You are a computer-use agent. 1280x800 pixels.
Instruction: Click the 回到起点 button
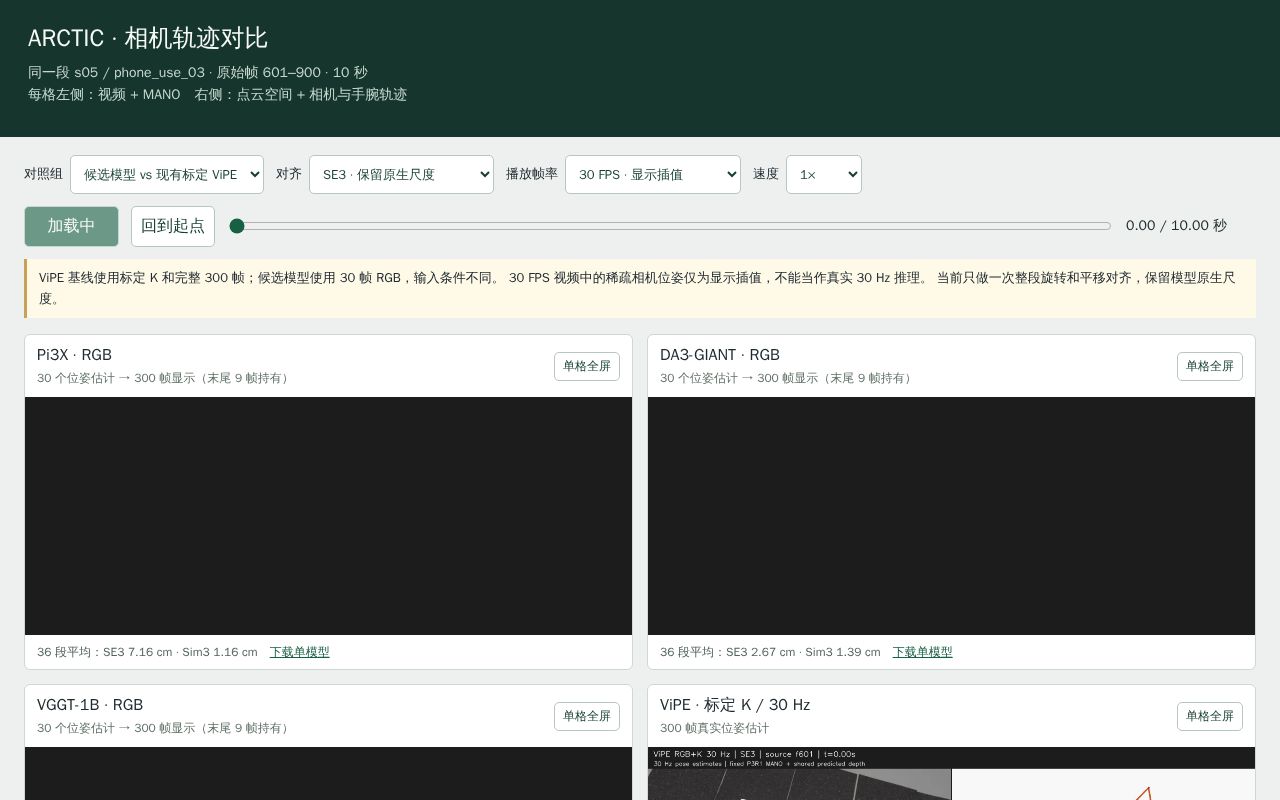pyautogui.click(x=173, y=226)
